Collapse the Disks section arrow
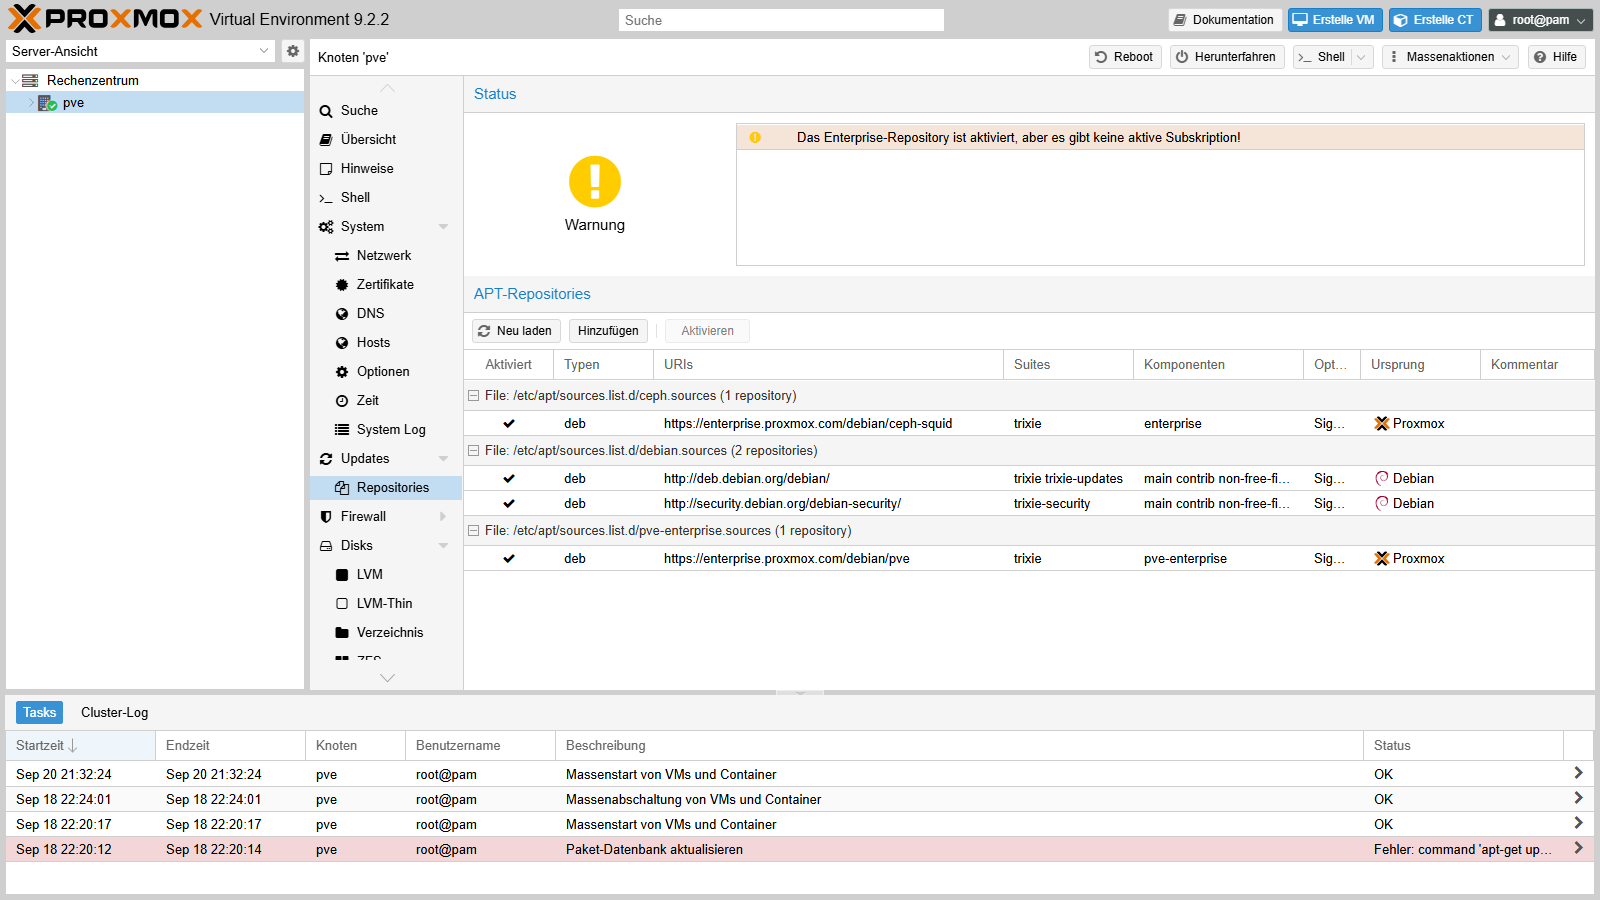 click(443, 546)
